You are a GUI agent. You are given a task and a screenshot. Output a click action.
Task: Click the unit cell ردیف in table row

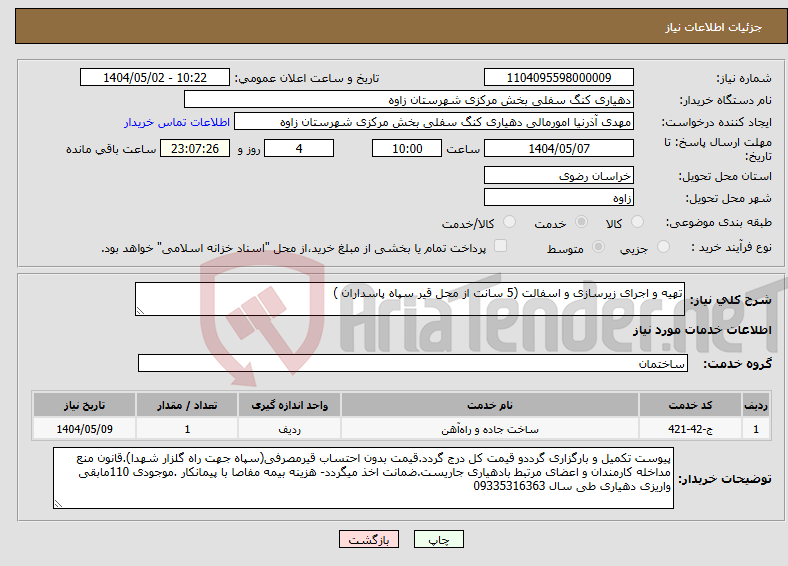coord(289,429)
